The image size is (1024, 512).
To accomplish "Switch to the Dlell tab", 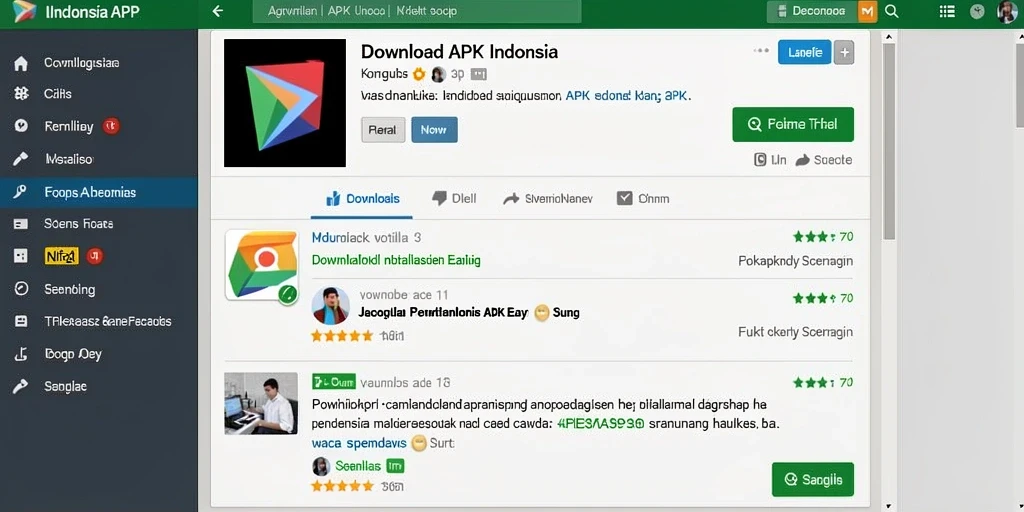I will (454, 199).
